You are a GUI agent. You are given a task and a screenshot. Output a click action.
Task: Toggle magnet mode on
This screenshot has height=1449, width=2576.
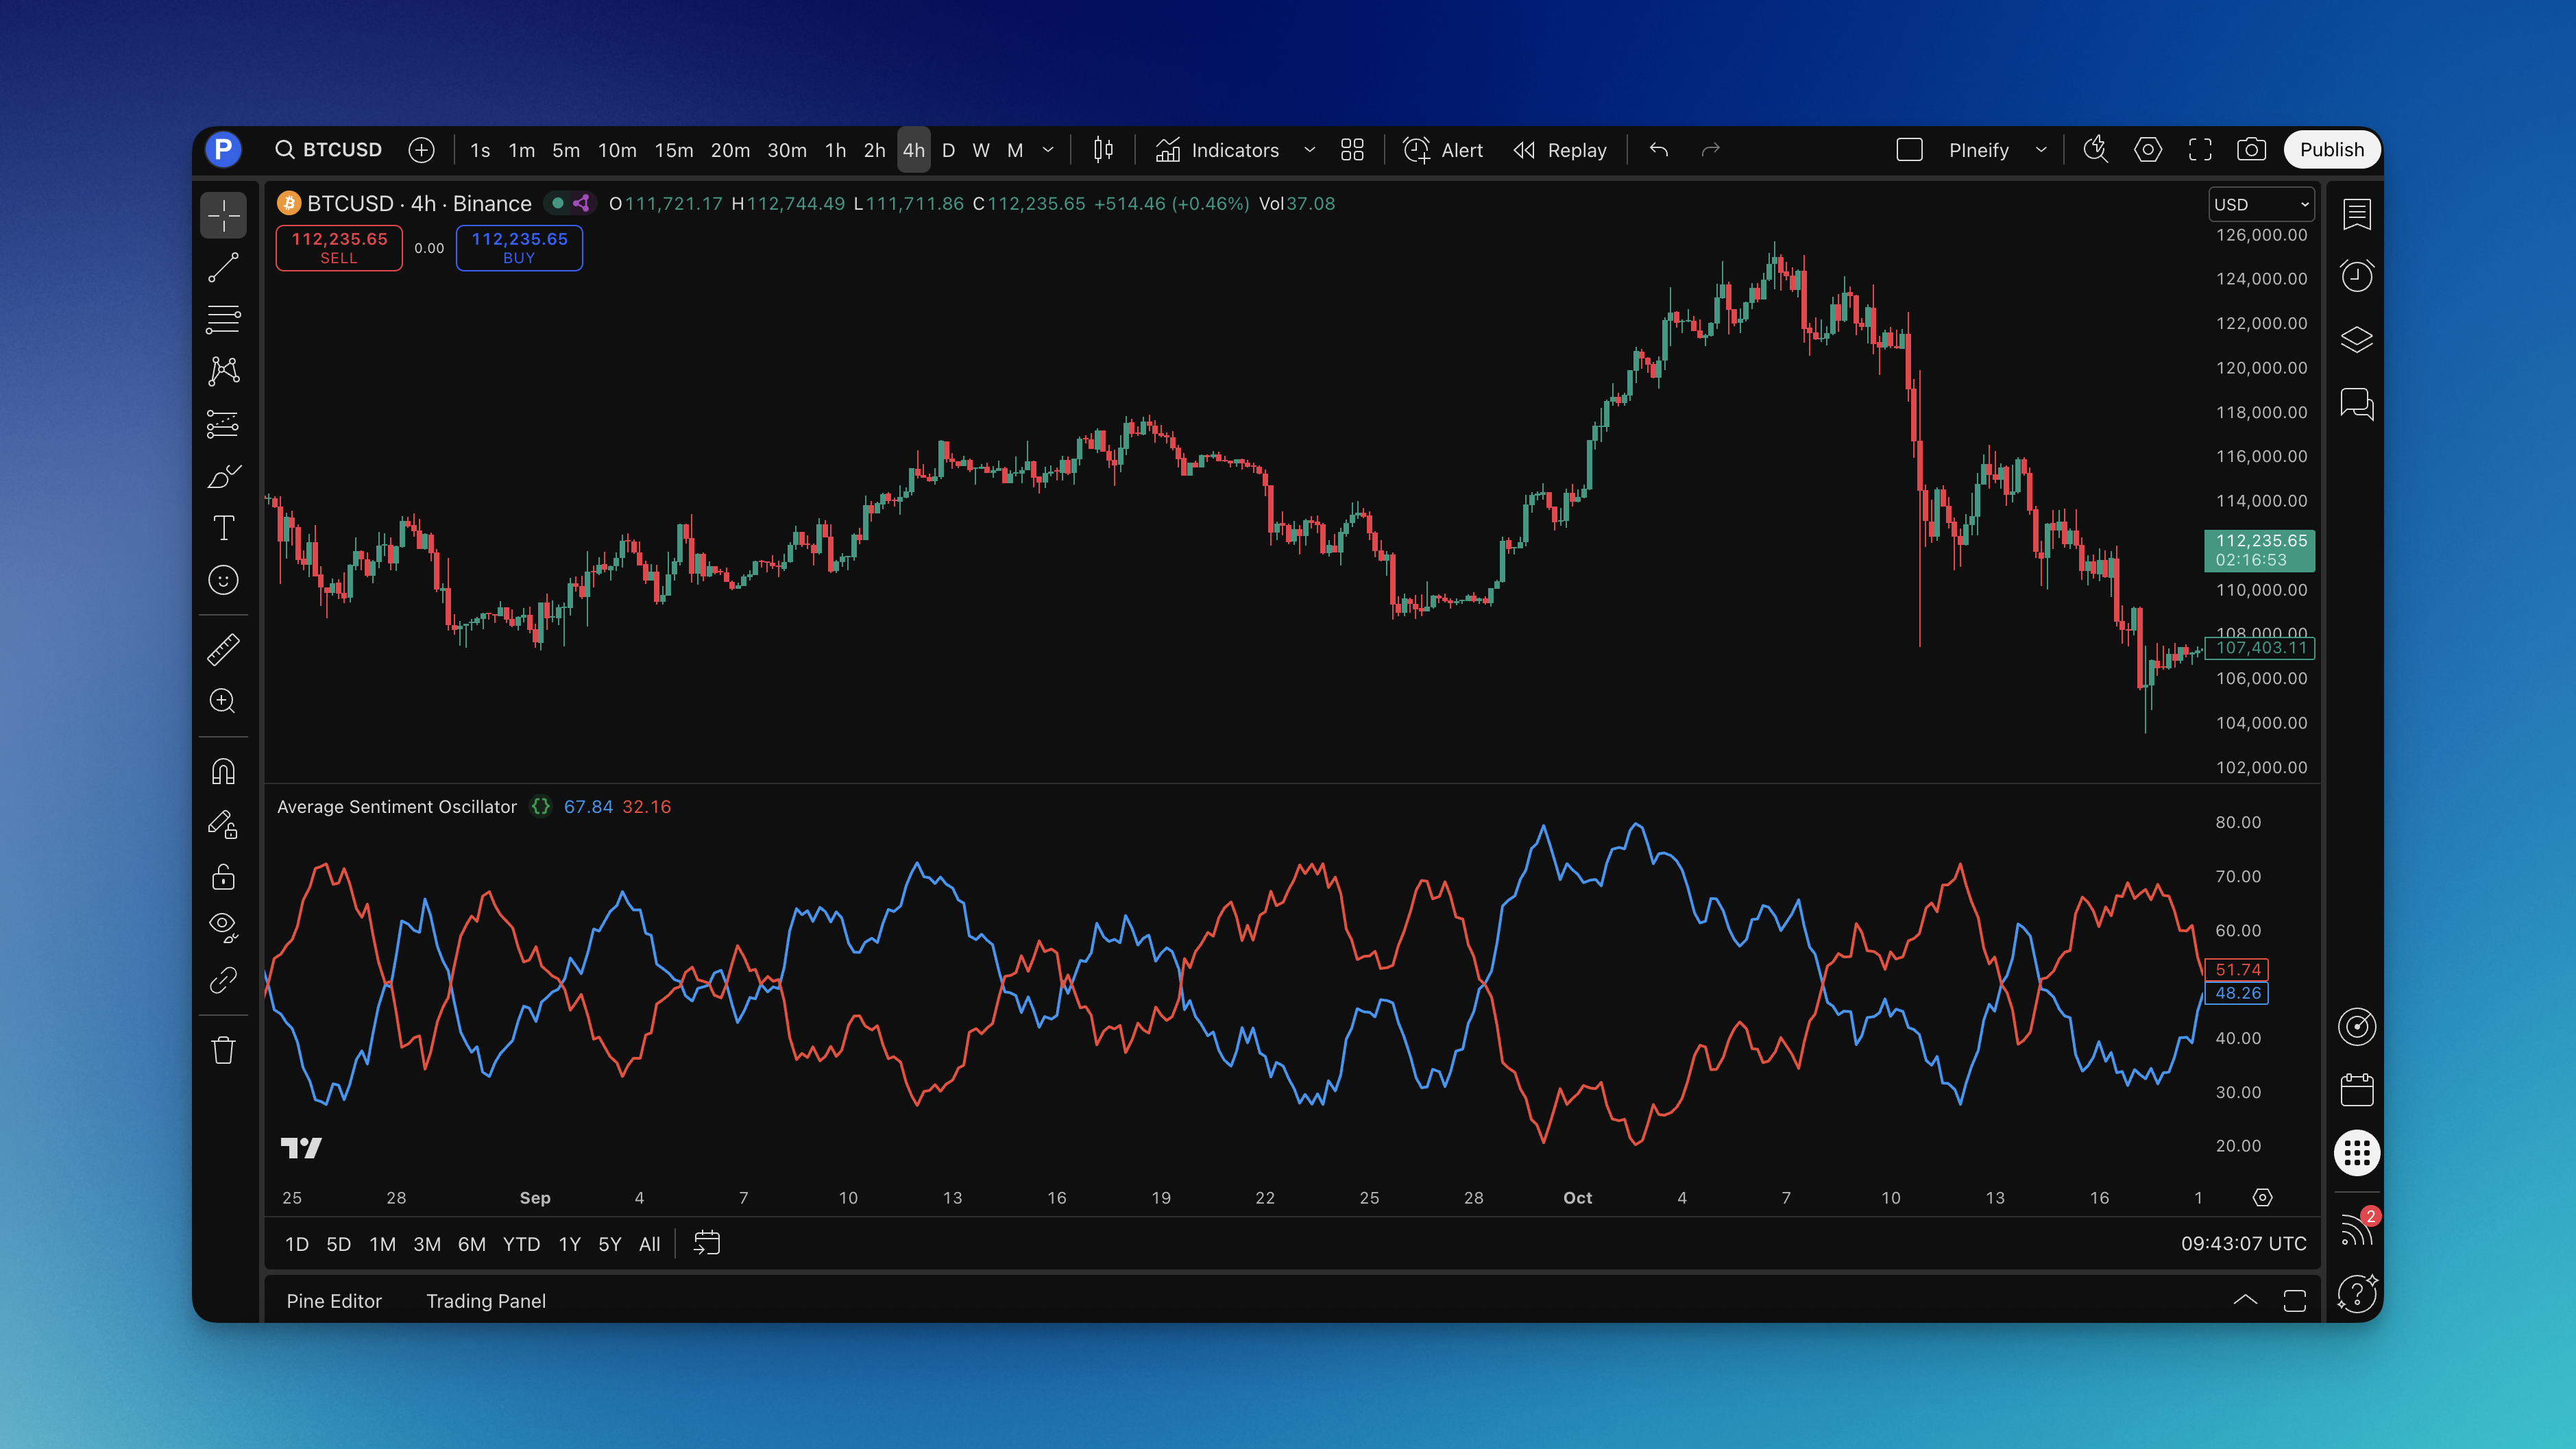223,772
